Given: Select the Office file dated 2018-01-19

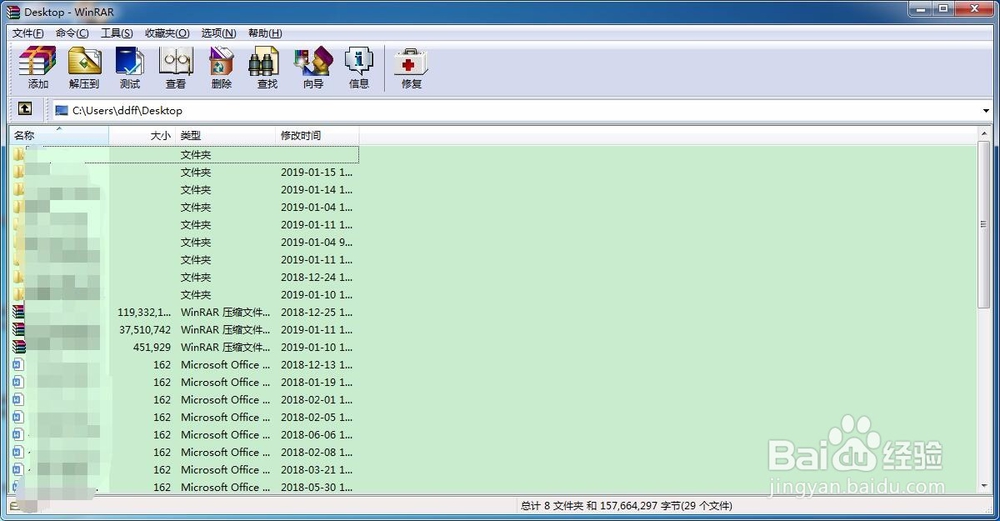Looking at the screenshot, I should click(184, 382).
